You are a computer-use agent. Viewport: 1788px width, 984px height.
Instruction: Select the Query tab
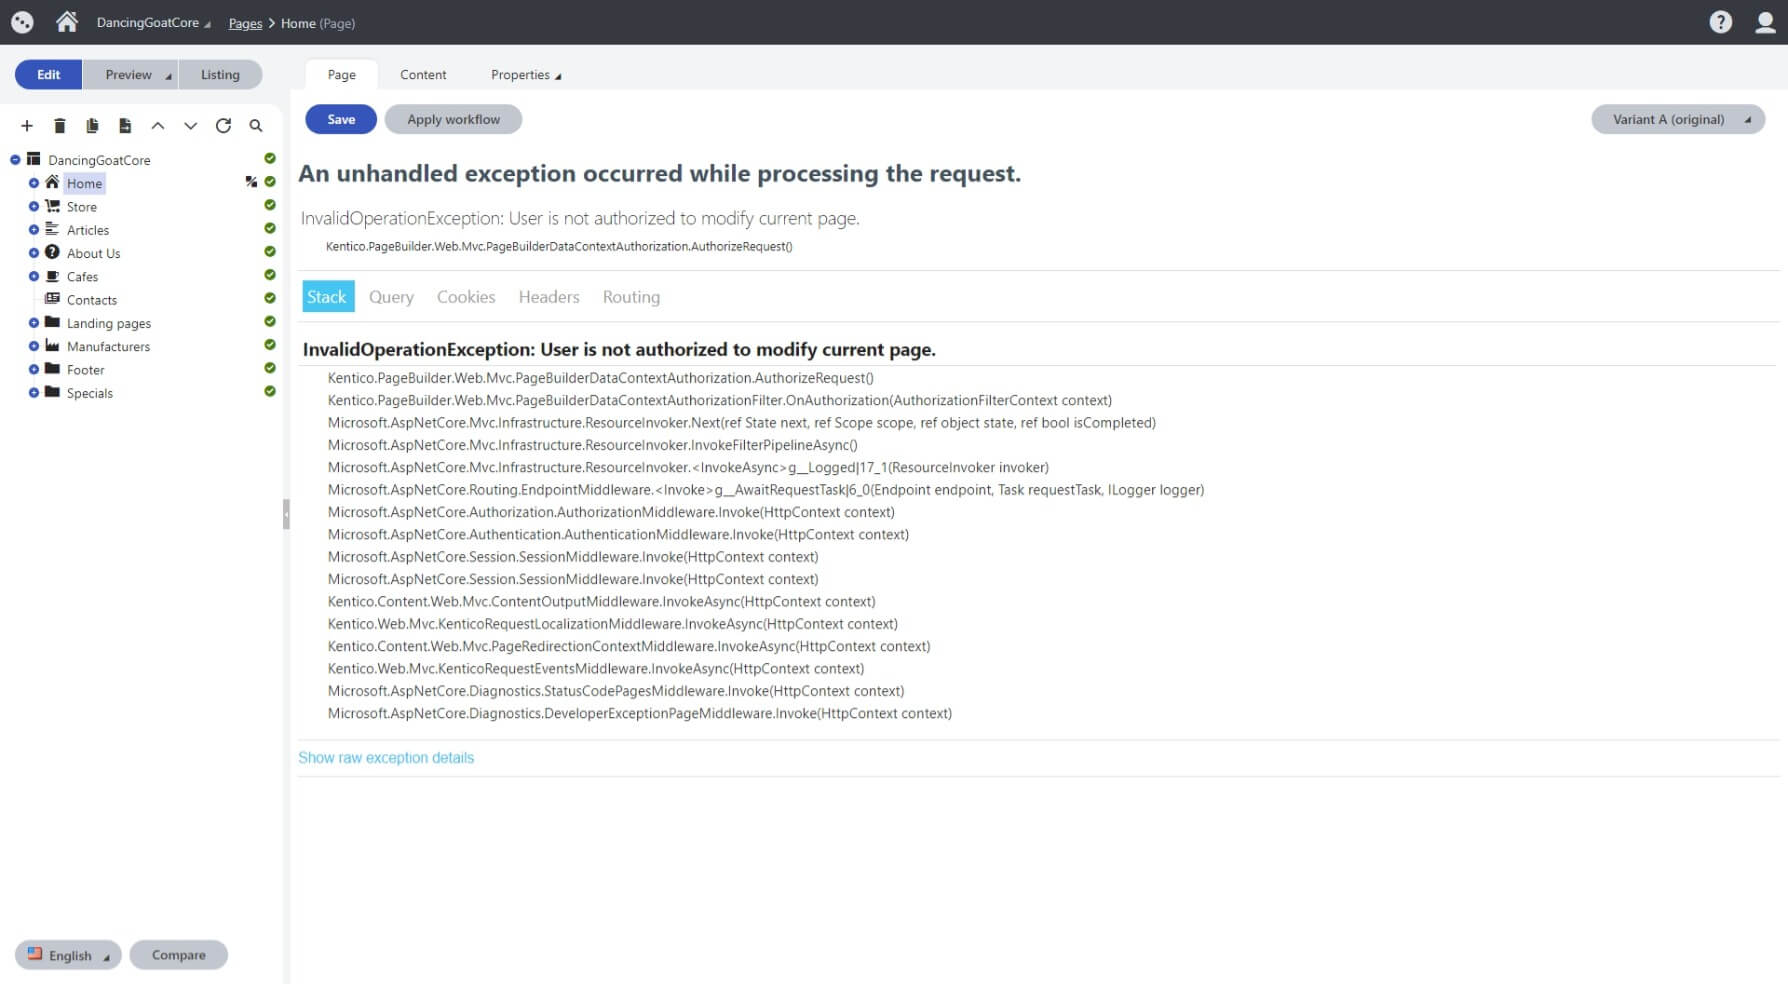tap(391, 296)
